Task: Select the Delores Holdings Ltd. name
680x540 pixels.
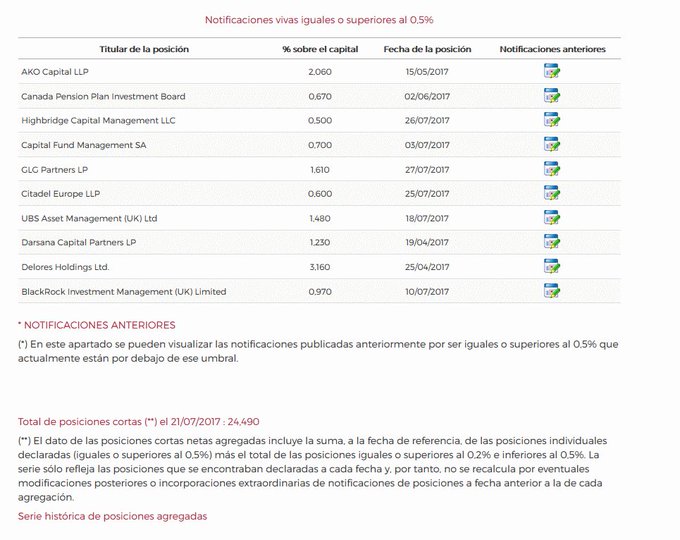Action: click(65, 267)
